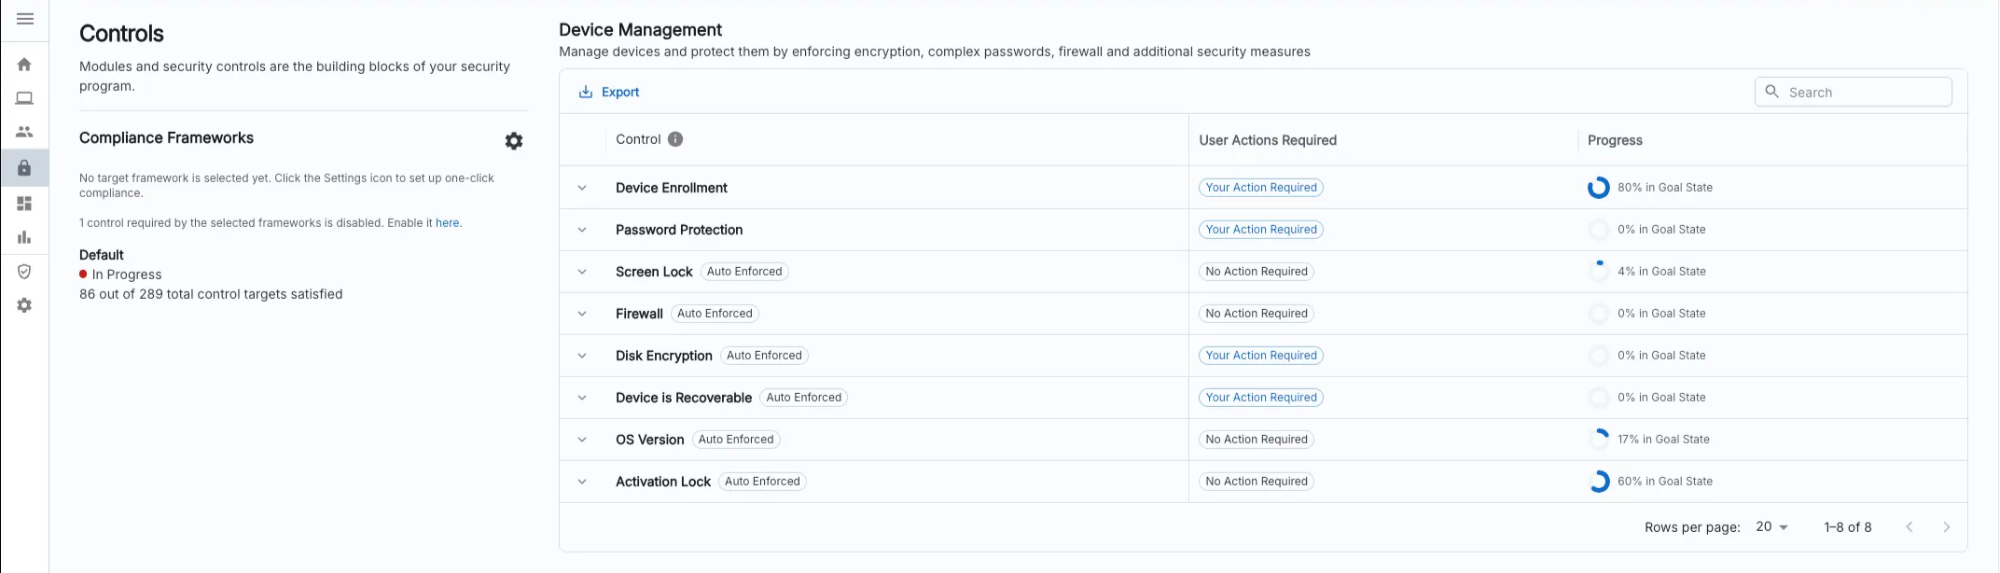The width and height of the screenshot is (2000, 573).
Task: Click the Device Enrollment 80% progress ring
Action: click(1598, 188)
